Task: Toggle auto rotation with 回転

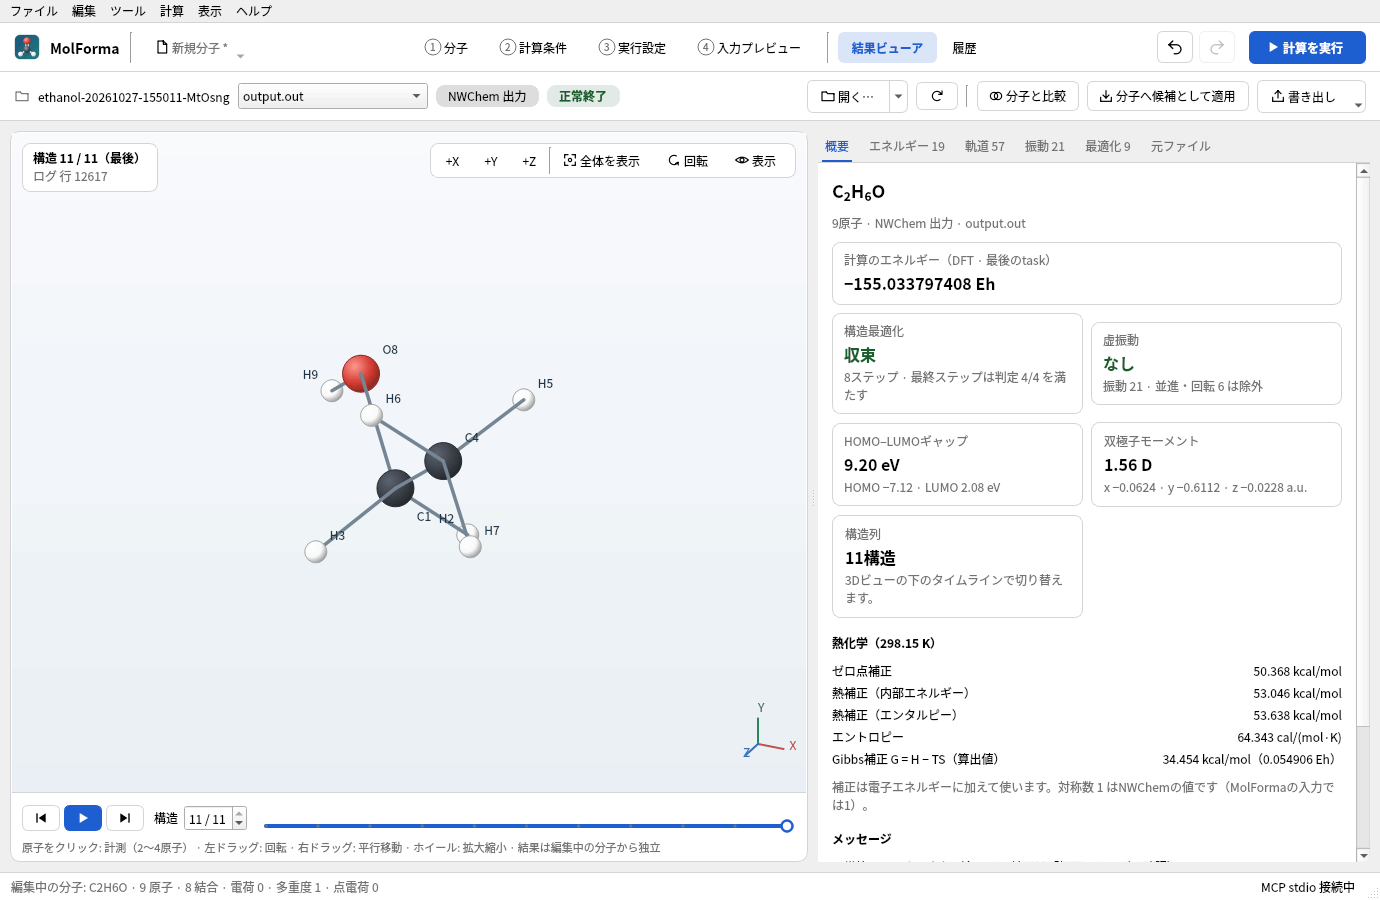Action: [x=688, y=161]
